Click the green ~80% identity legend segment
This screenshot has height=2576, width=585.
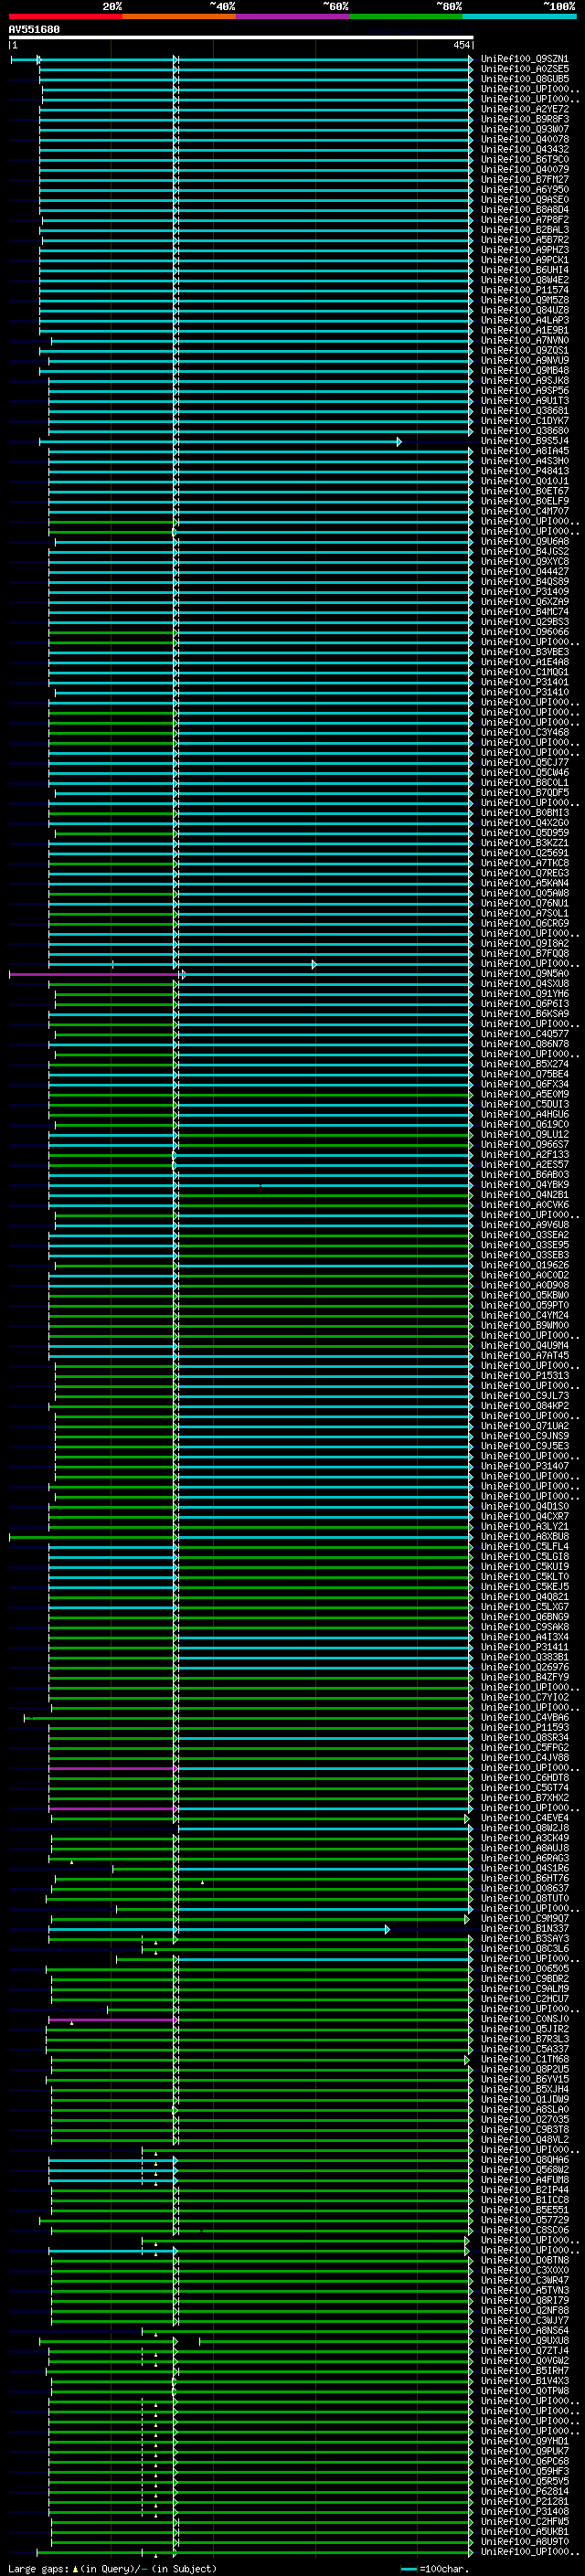(x=406, y=16)
